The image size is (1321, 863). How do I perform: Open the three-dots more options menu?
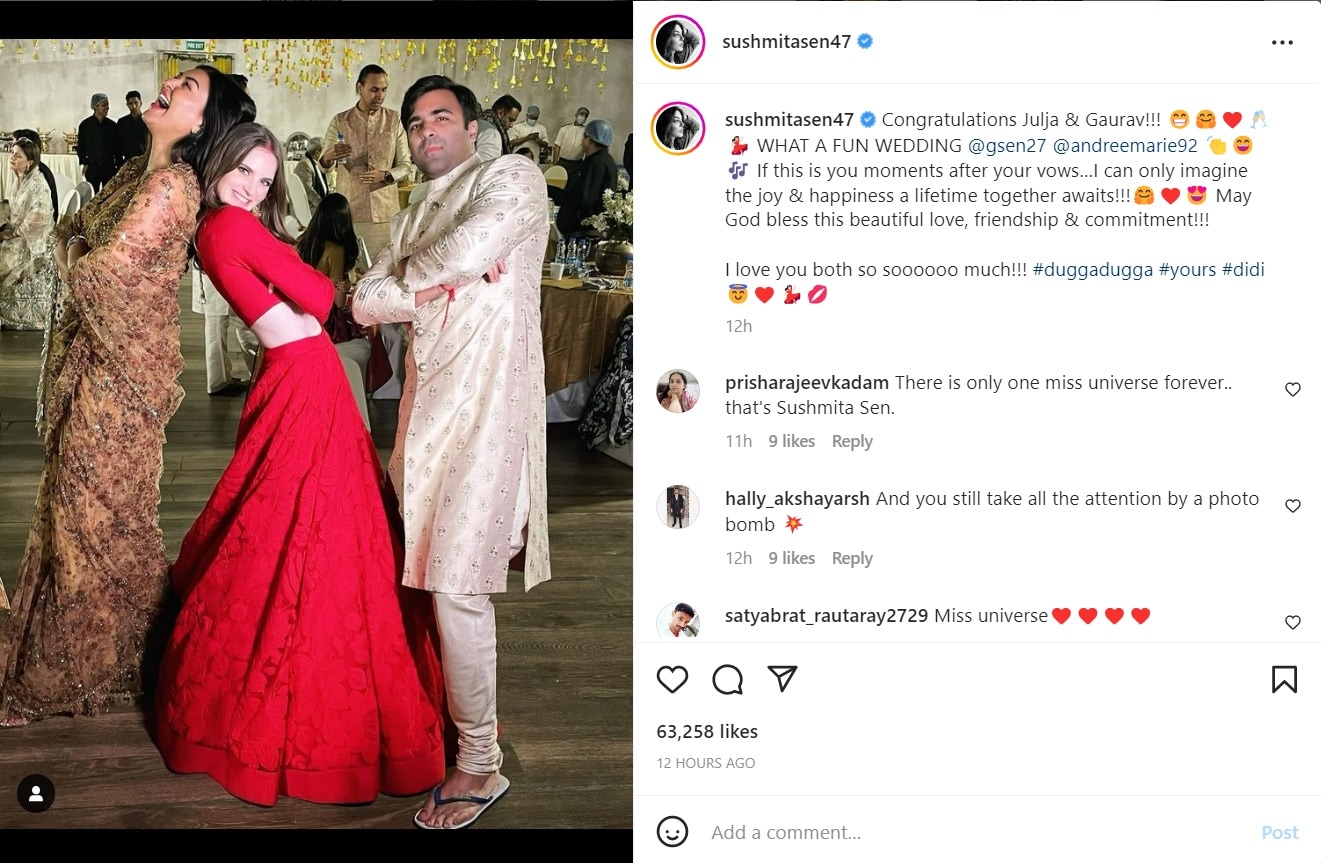1282,43
